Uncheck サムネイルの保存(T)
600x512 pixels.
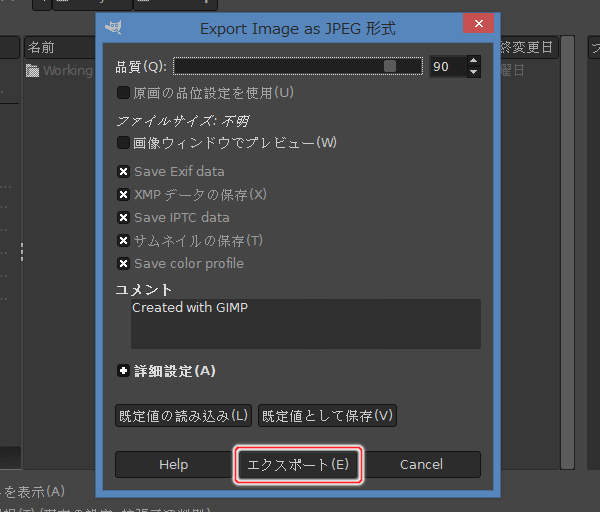[x=123, y=240]
